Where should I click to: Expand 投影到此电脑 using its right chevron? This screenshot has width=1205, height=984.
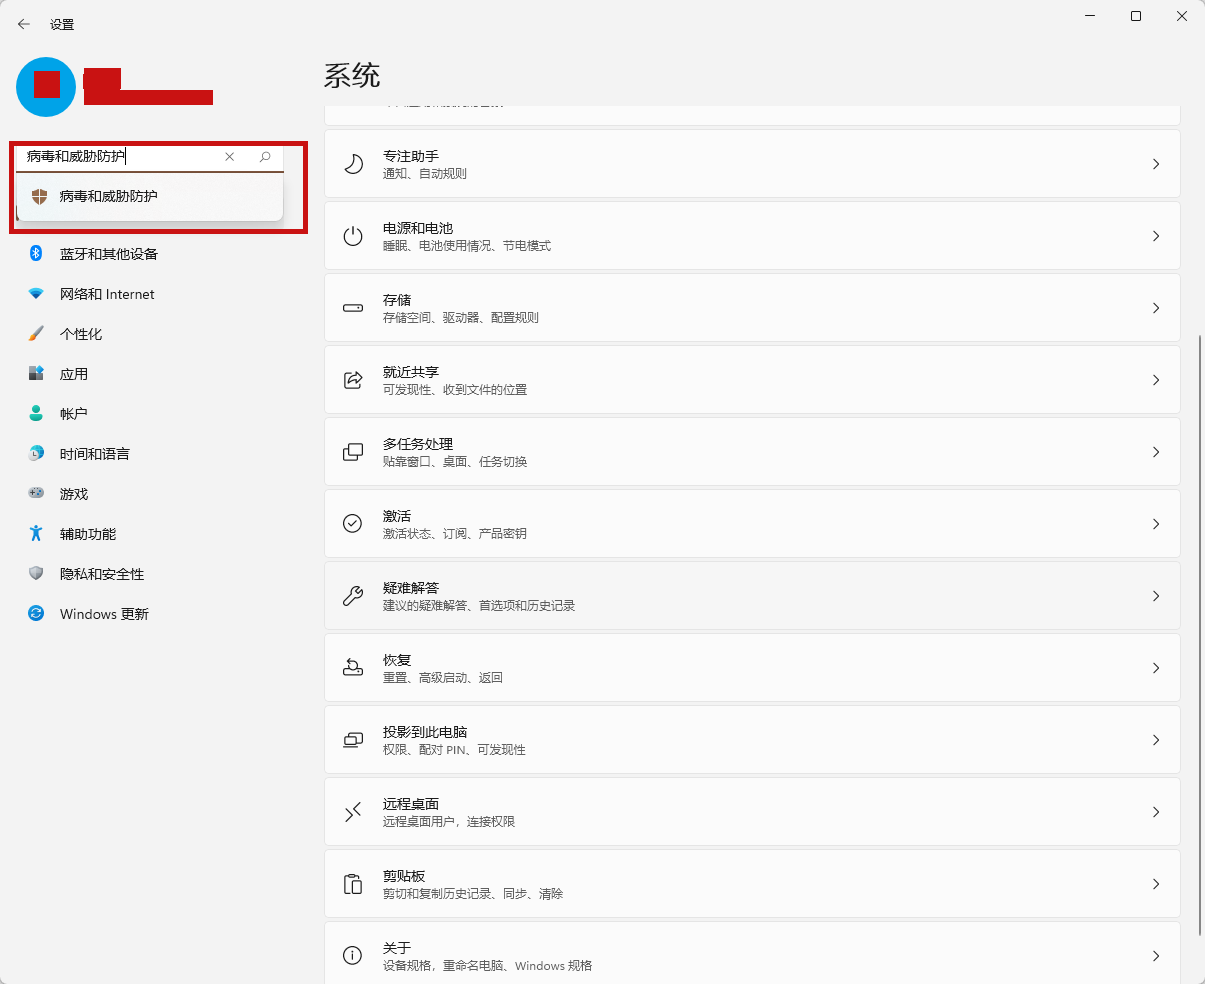[1156, 740]
